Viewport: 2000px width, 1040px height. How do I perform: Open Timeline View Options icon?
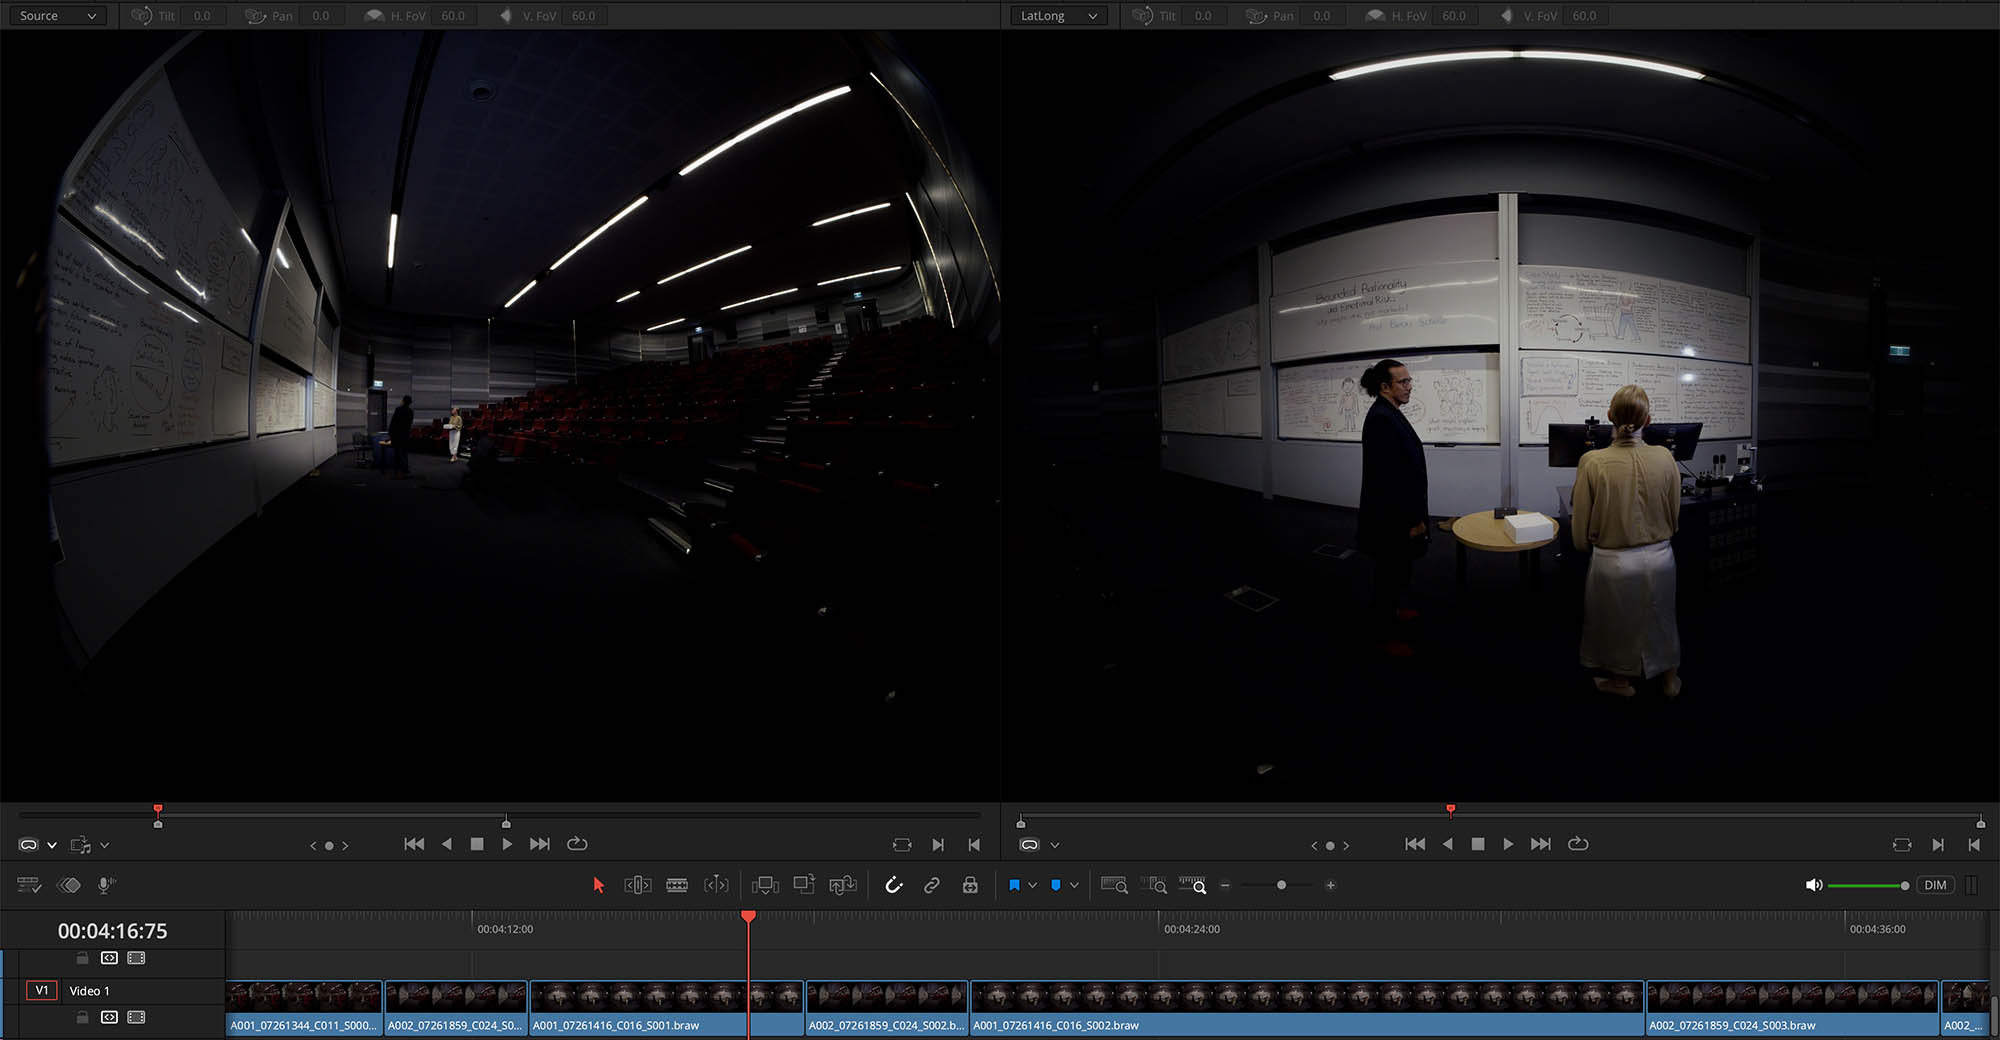coord(29,885)
